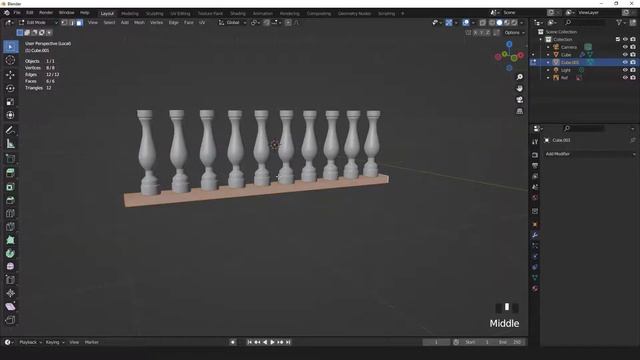This screenshot has width=640, height=360.
Task: Select the Move tool
Action: pyautogui.click(x=10, y=74)
